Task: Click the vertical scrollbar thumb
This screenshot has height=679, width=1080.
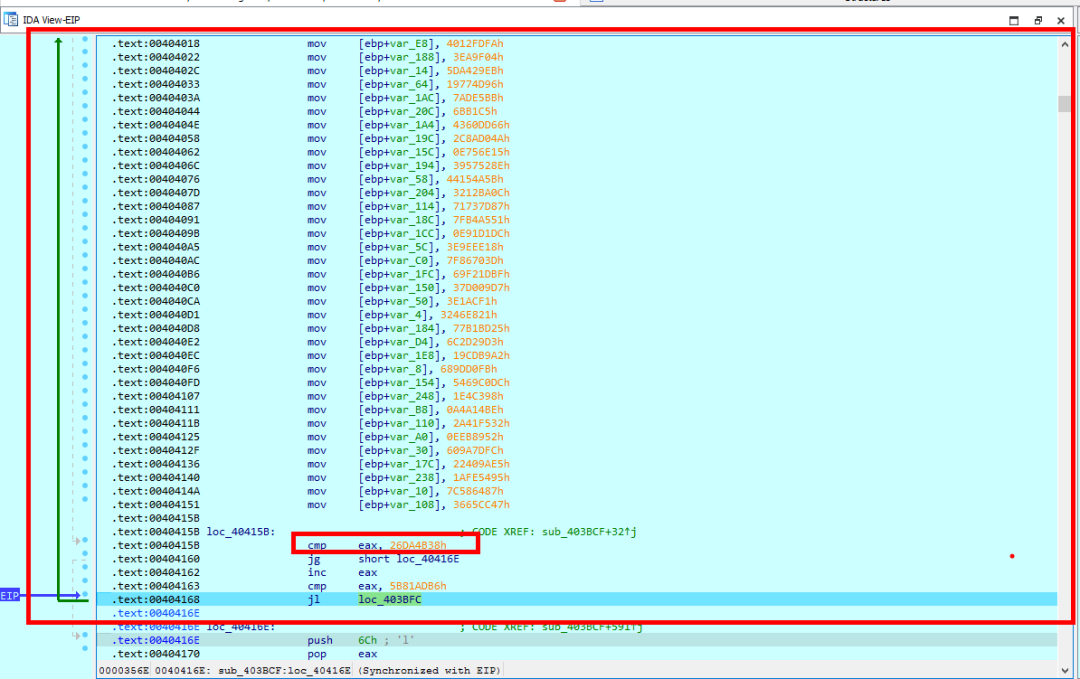Action: 1065,103
